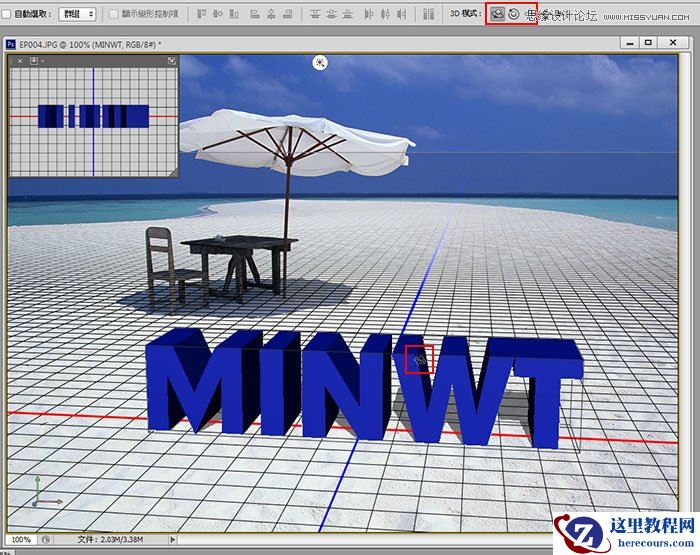Click the infinite light widget at canvas top
This screenshot has height=555, width=700.
click(x=320, y=63)
